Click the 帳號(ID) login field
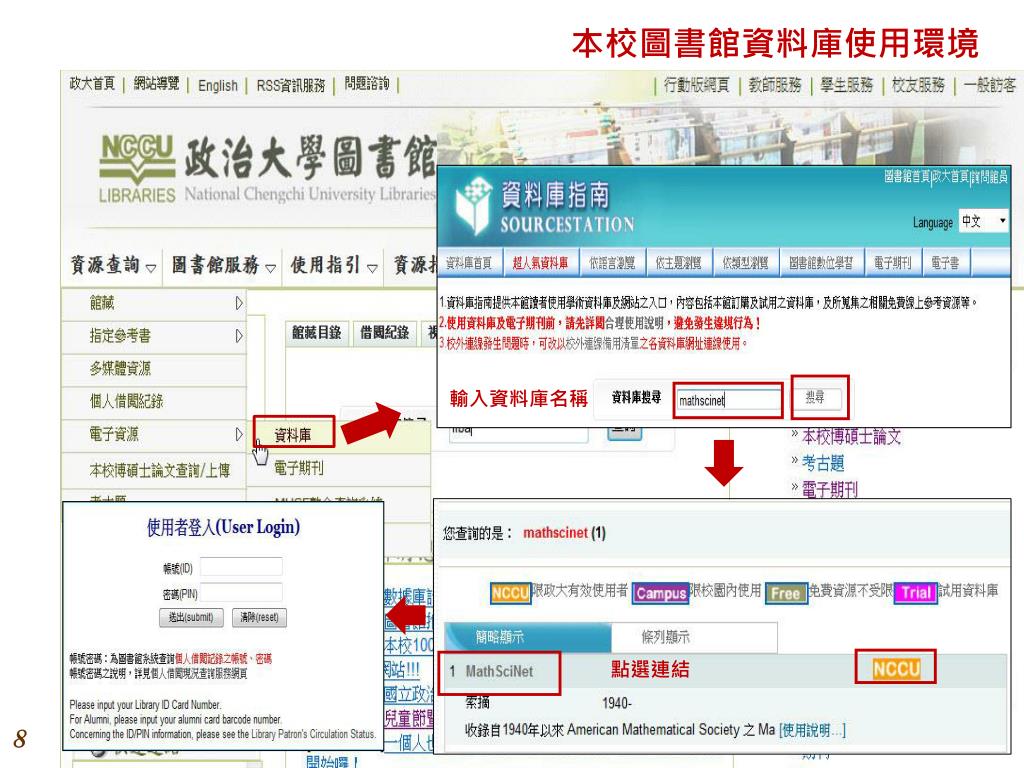Screen dimensions: 1024x768 point(241,567)
